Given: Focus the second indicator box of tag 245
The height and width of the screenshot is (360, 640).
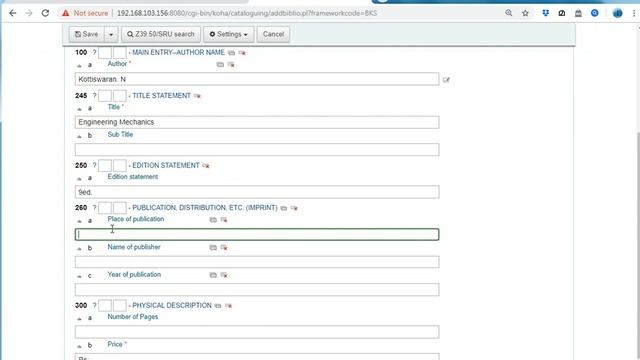Looking at the screenshot, I should click(x=120, y=96).
